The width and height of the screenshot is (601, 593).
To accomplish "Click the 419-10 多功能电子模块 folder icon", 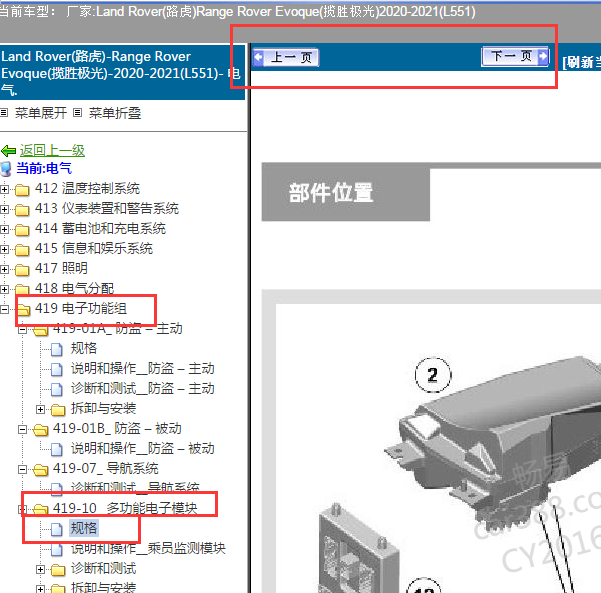I will click(x=41, y=509).
